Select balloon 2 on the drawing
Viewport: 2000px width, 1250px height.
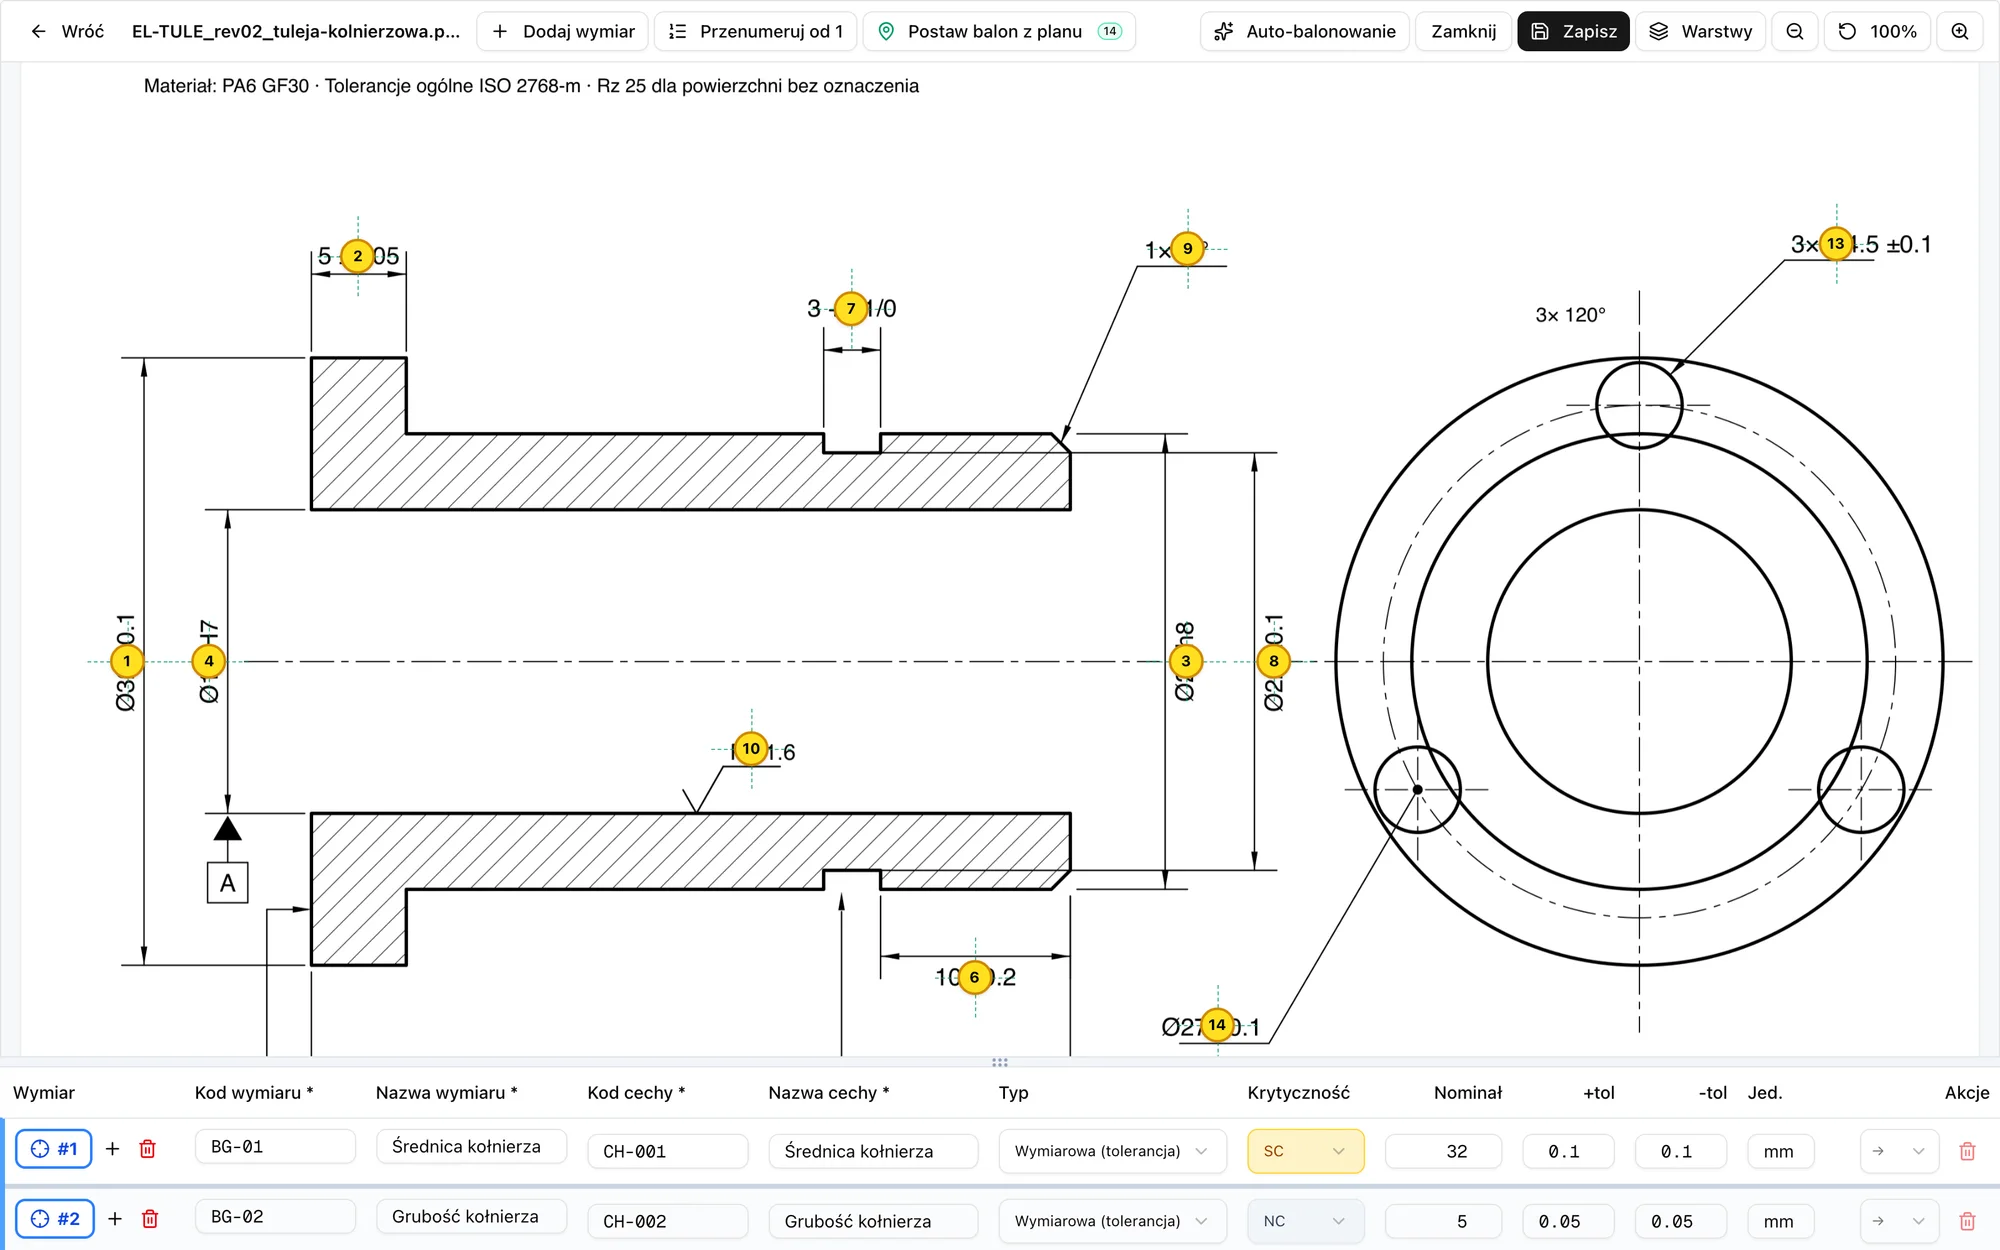click(x=358, y=256)
